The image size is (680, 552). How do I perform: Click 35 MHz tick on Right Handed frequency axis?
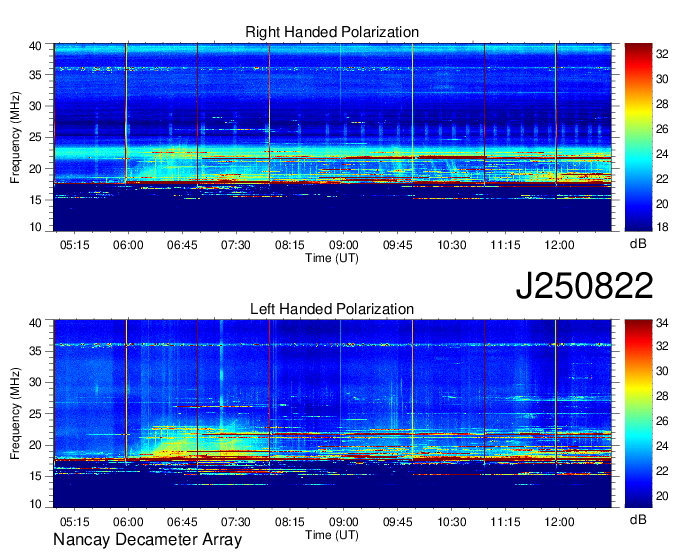pyautogui.click(x=36, y=75)
